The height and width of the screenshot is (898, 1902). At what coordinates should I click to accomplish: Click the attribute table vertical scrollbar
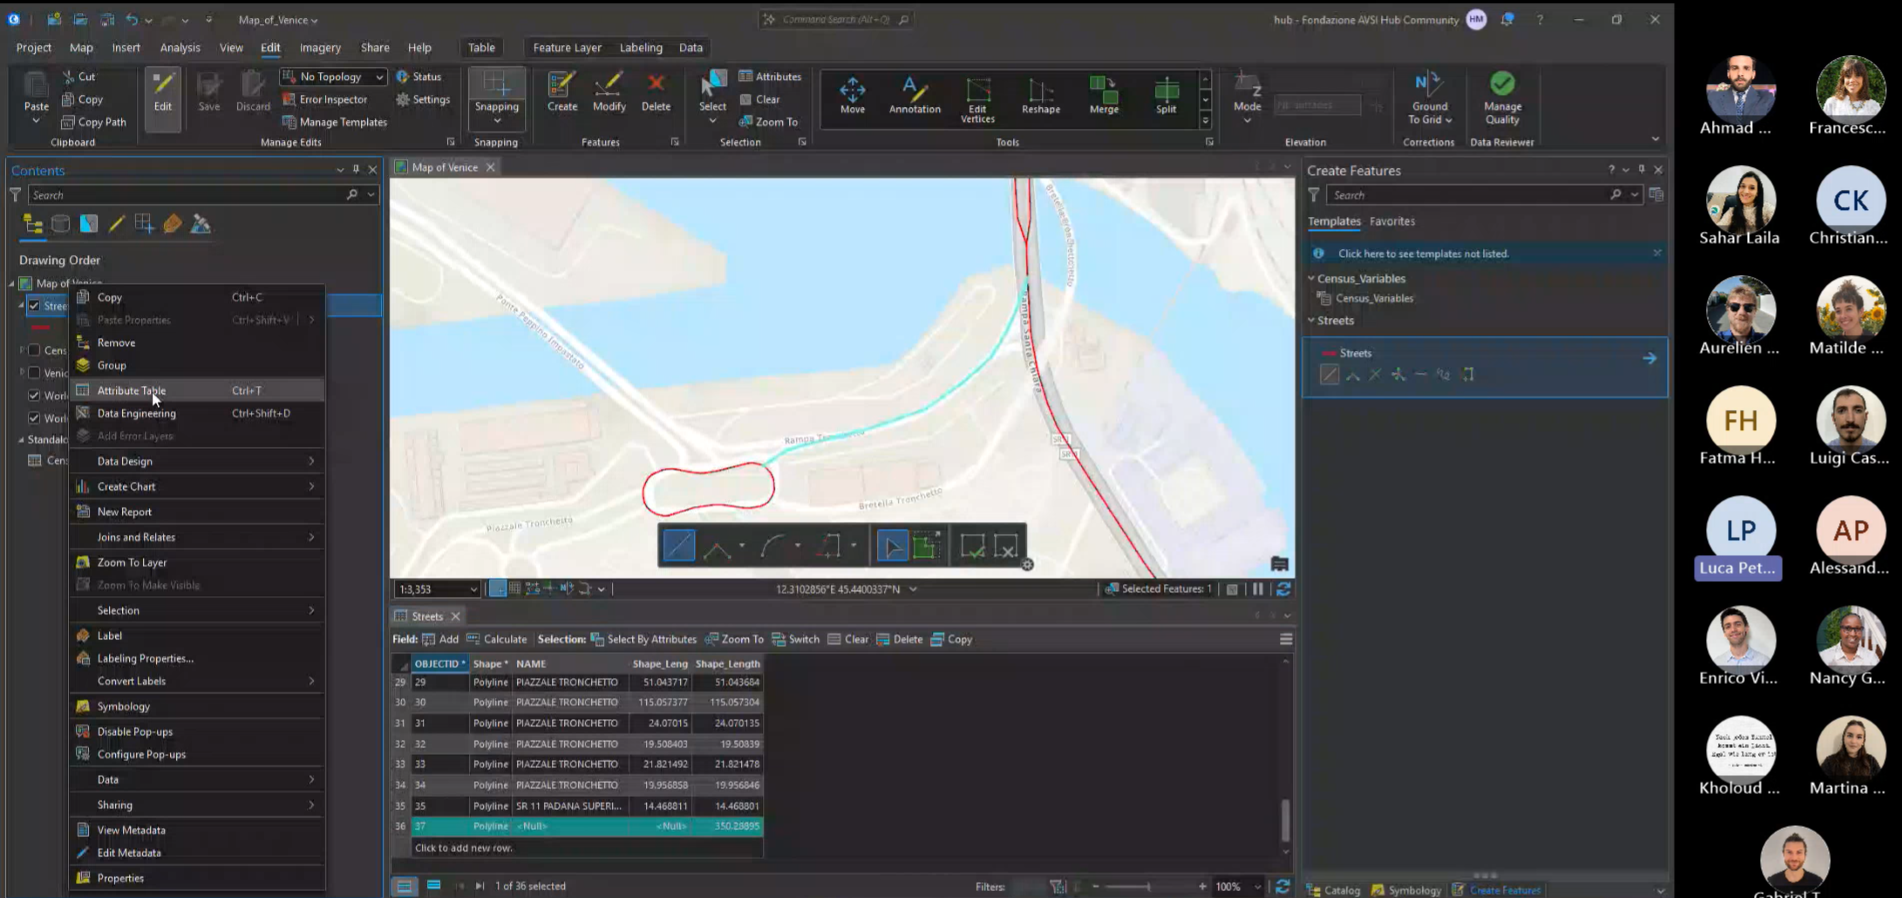click(1286, 819)
